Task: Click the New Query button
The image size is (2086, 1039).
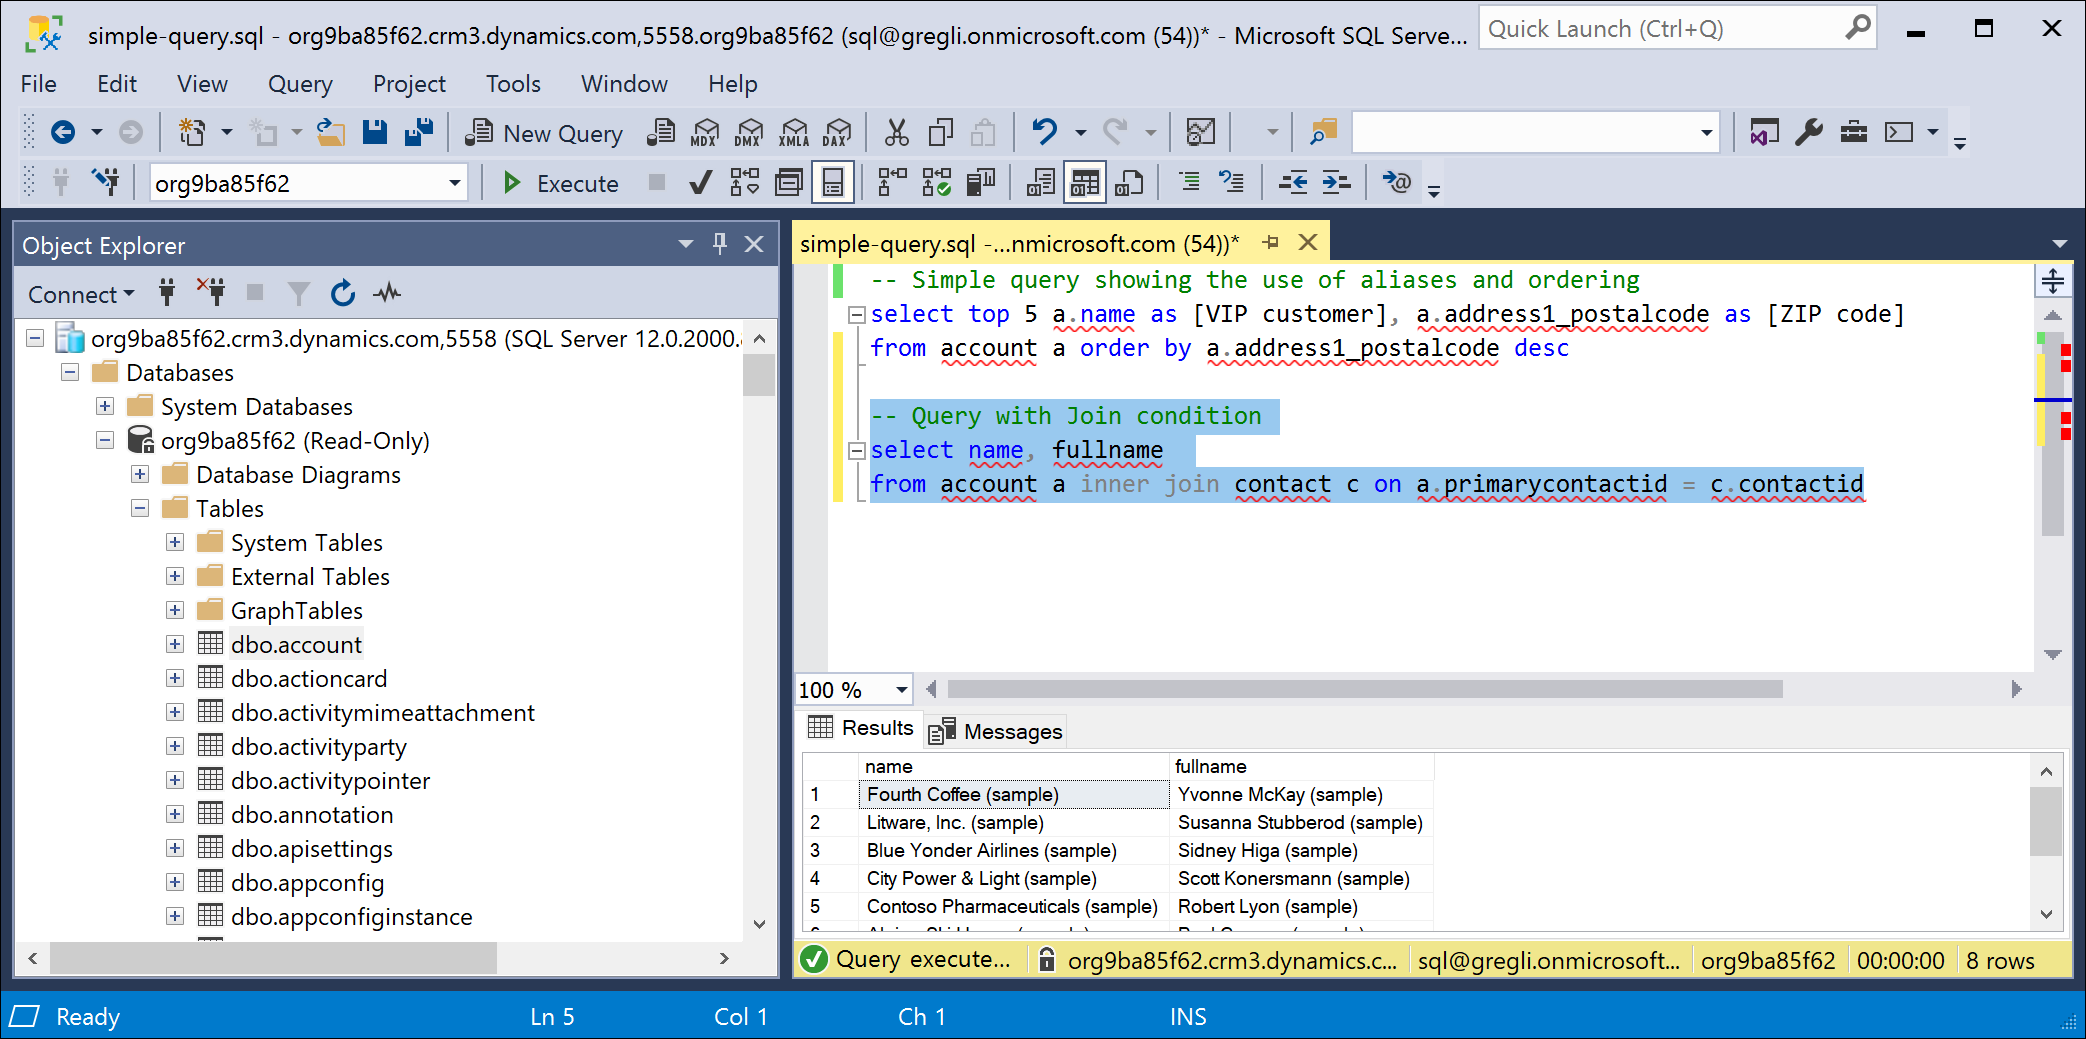Action: point(545,133)
